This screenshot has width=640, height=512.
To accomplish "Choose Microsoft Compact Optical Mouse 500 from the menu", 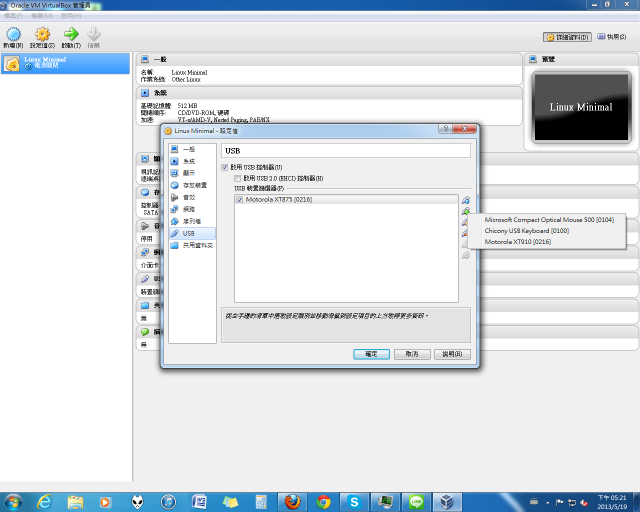I will (549, 220).
